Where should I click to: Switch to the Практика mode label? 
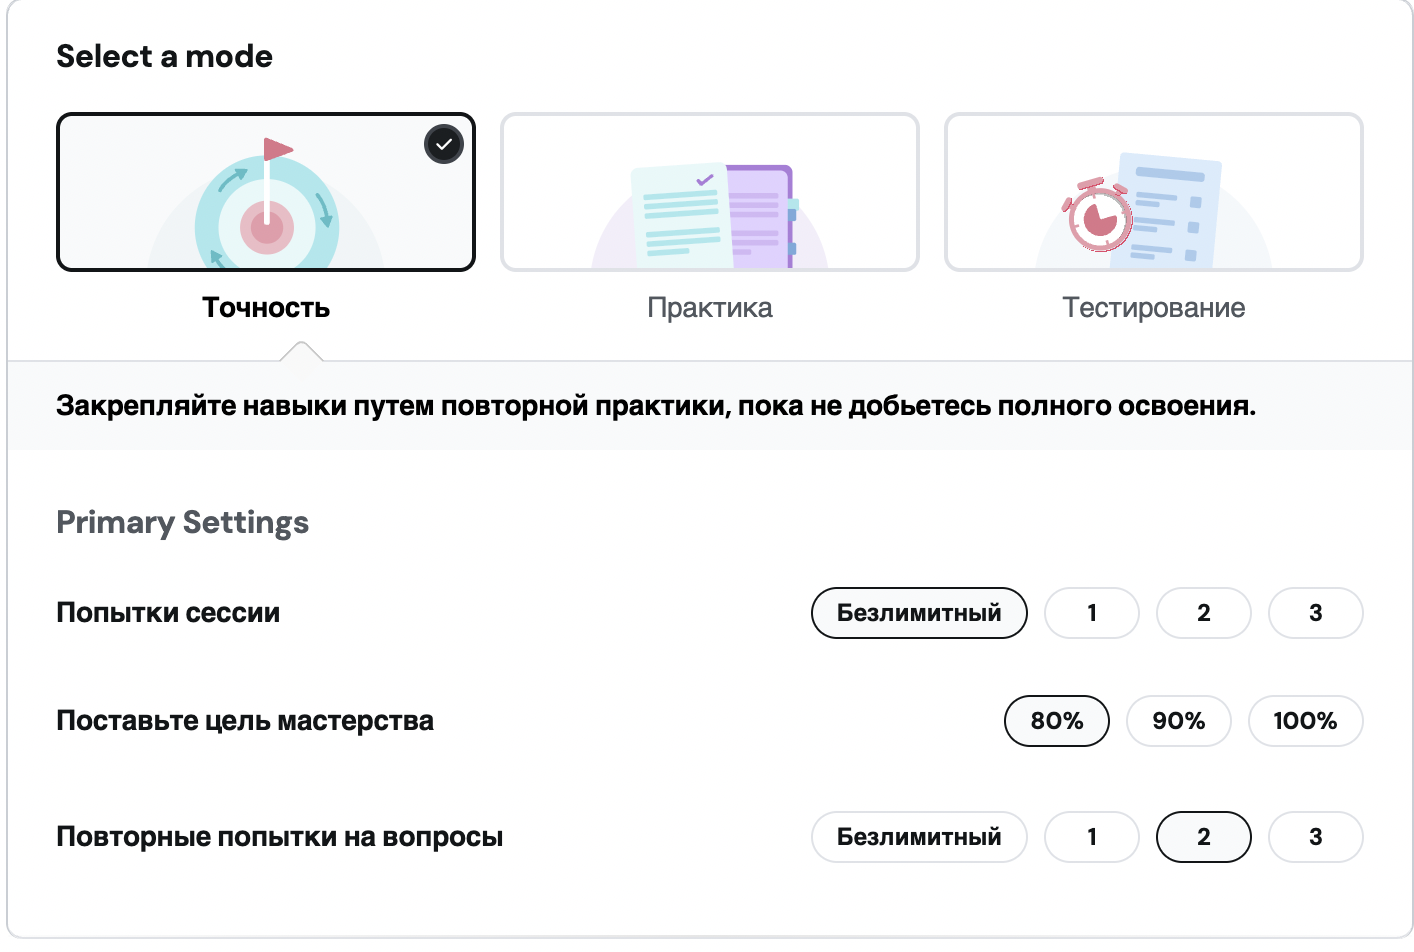(x=710, y=307)
